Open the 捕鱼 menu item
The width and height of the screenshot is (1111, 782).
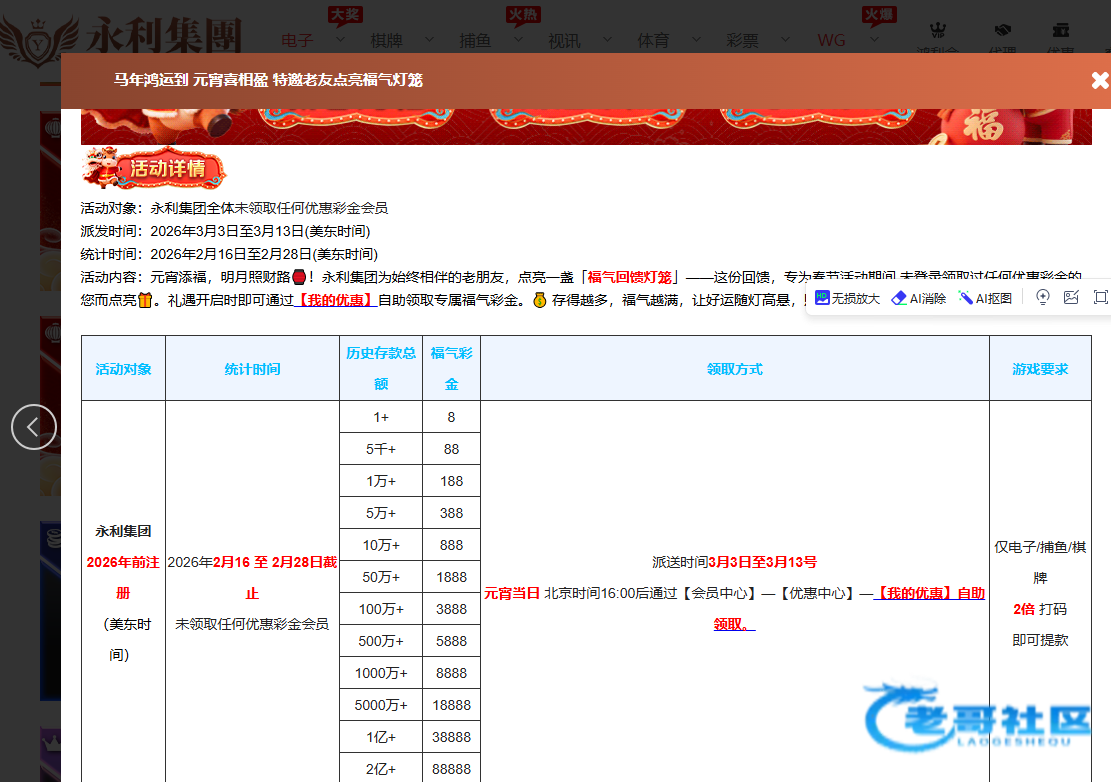click(x=475, y=41)
